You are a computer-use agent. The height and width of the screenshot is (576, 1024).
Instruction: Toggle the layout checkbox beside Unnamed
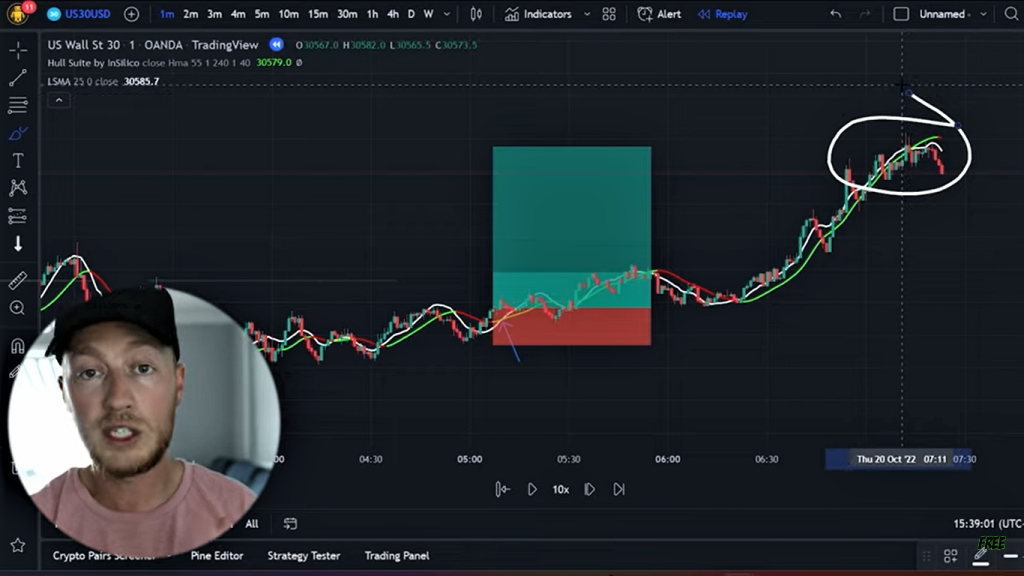point(901,14)
